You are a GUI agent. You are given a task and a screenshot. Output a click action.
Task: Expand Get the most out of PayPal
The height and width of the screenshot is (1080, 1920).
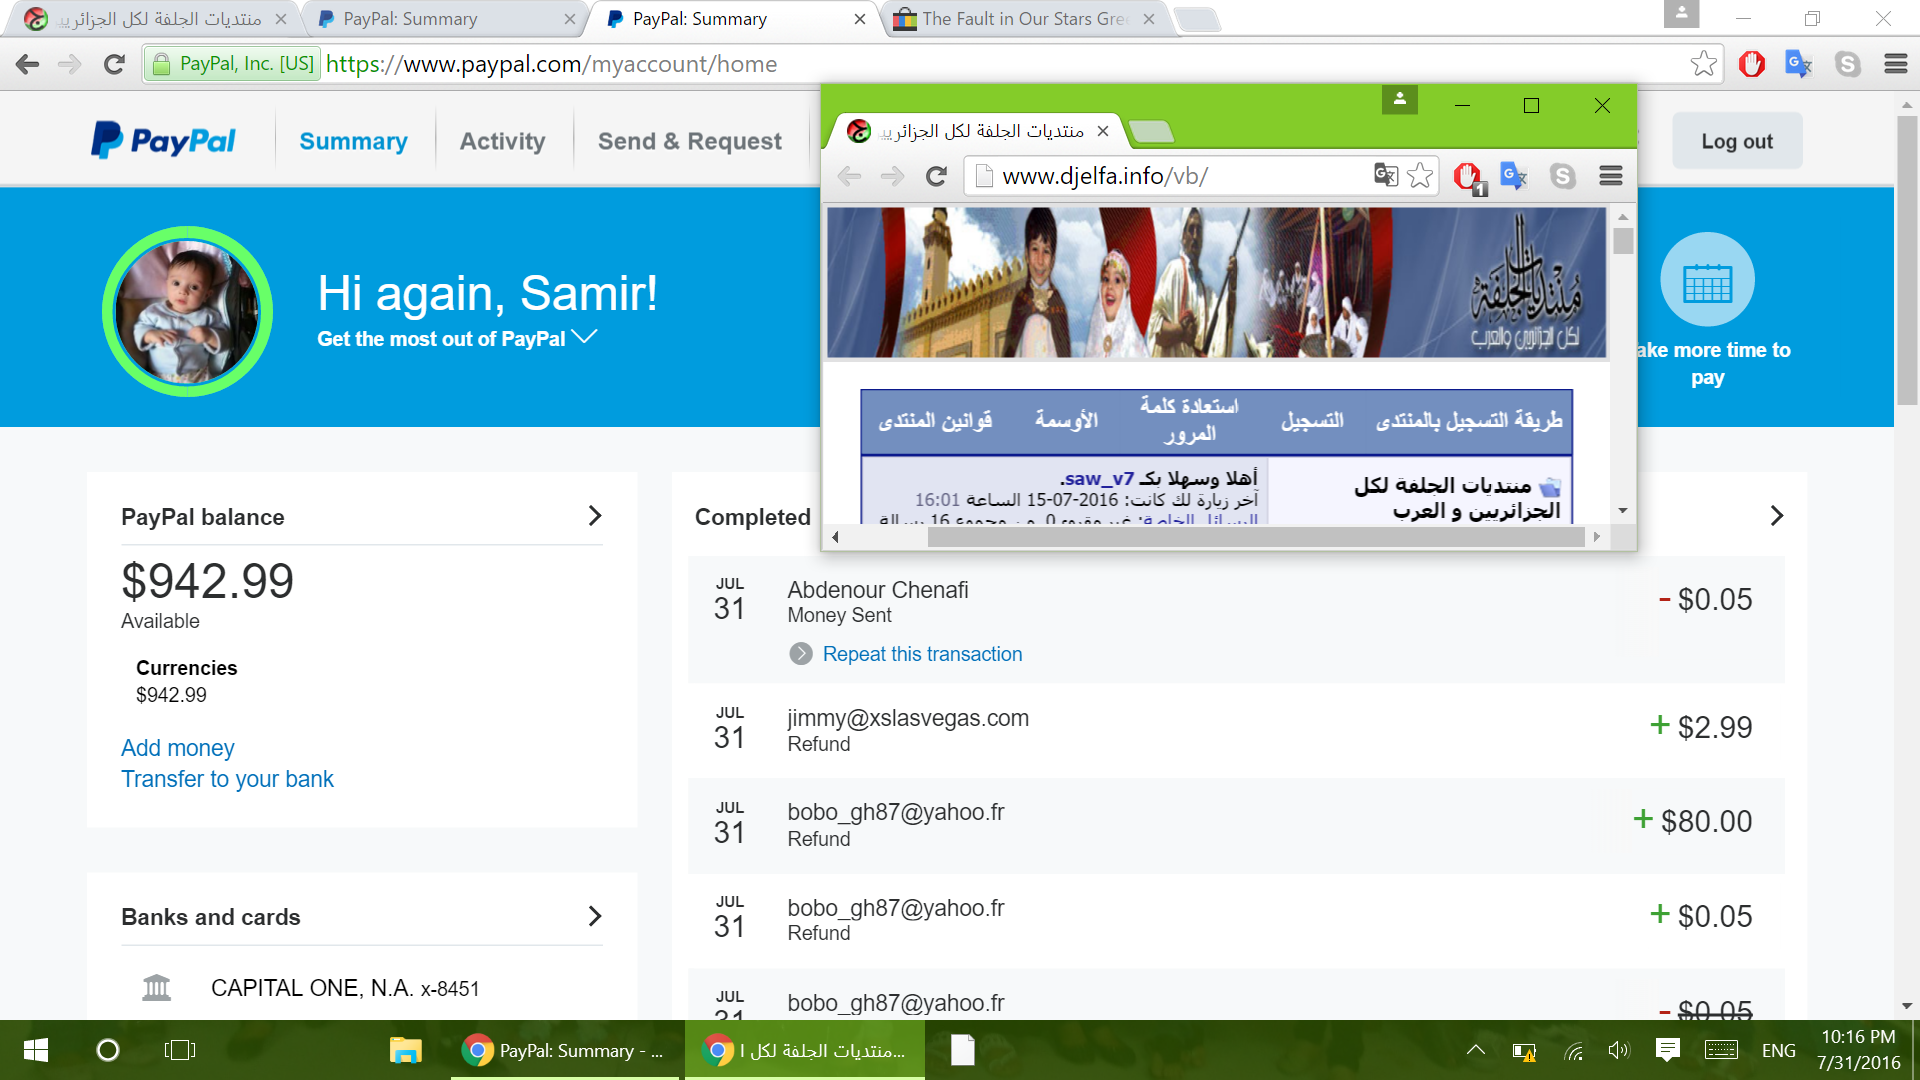pos(457,338)
